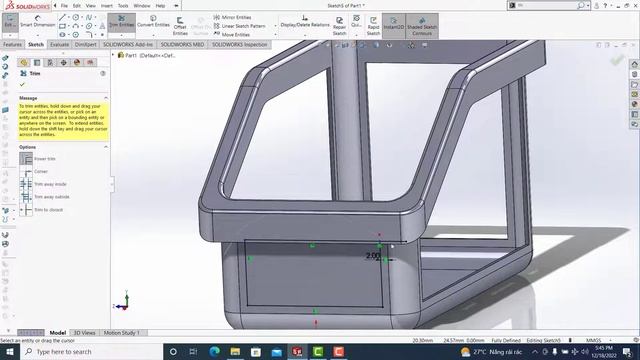640x360 pixels.
Task: Open Trim PropertyManager help
Action: 103,73
